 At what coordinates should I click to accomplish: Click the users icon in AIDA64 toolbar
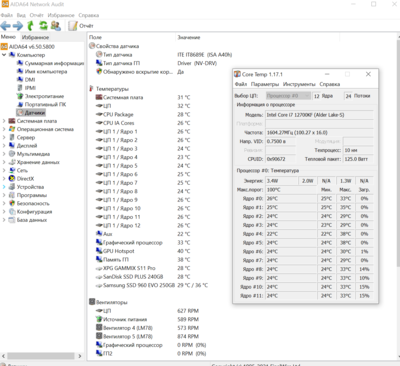click(x=56, y=26)
